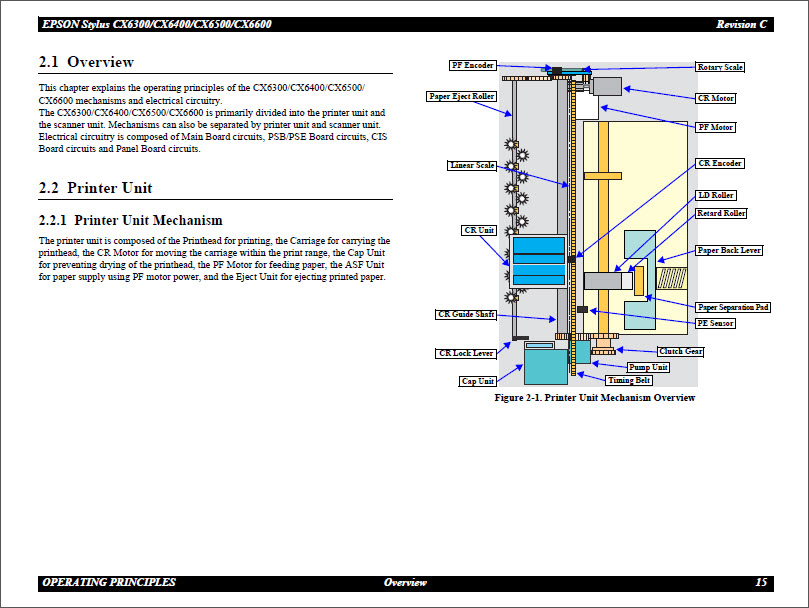The width and height of the screenshot is (809, 608).
Task: Click the PE Sensor label
Action: point(716,323)
